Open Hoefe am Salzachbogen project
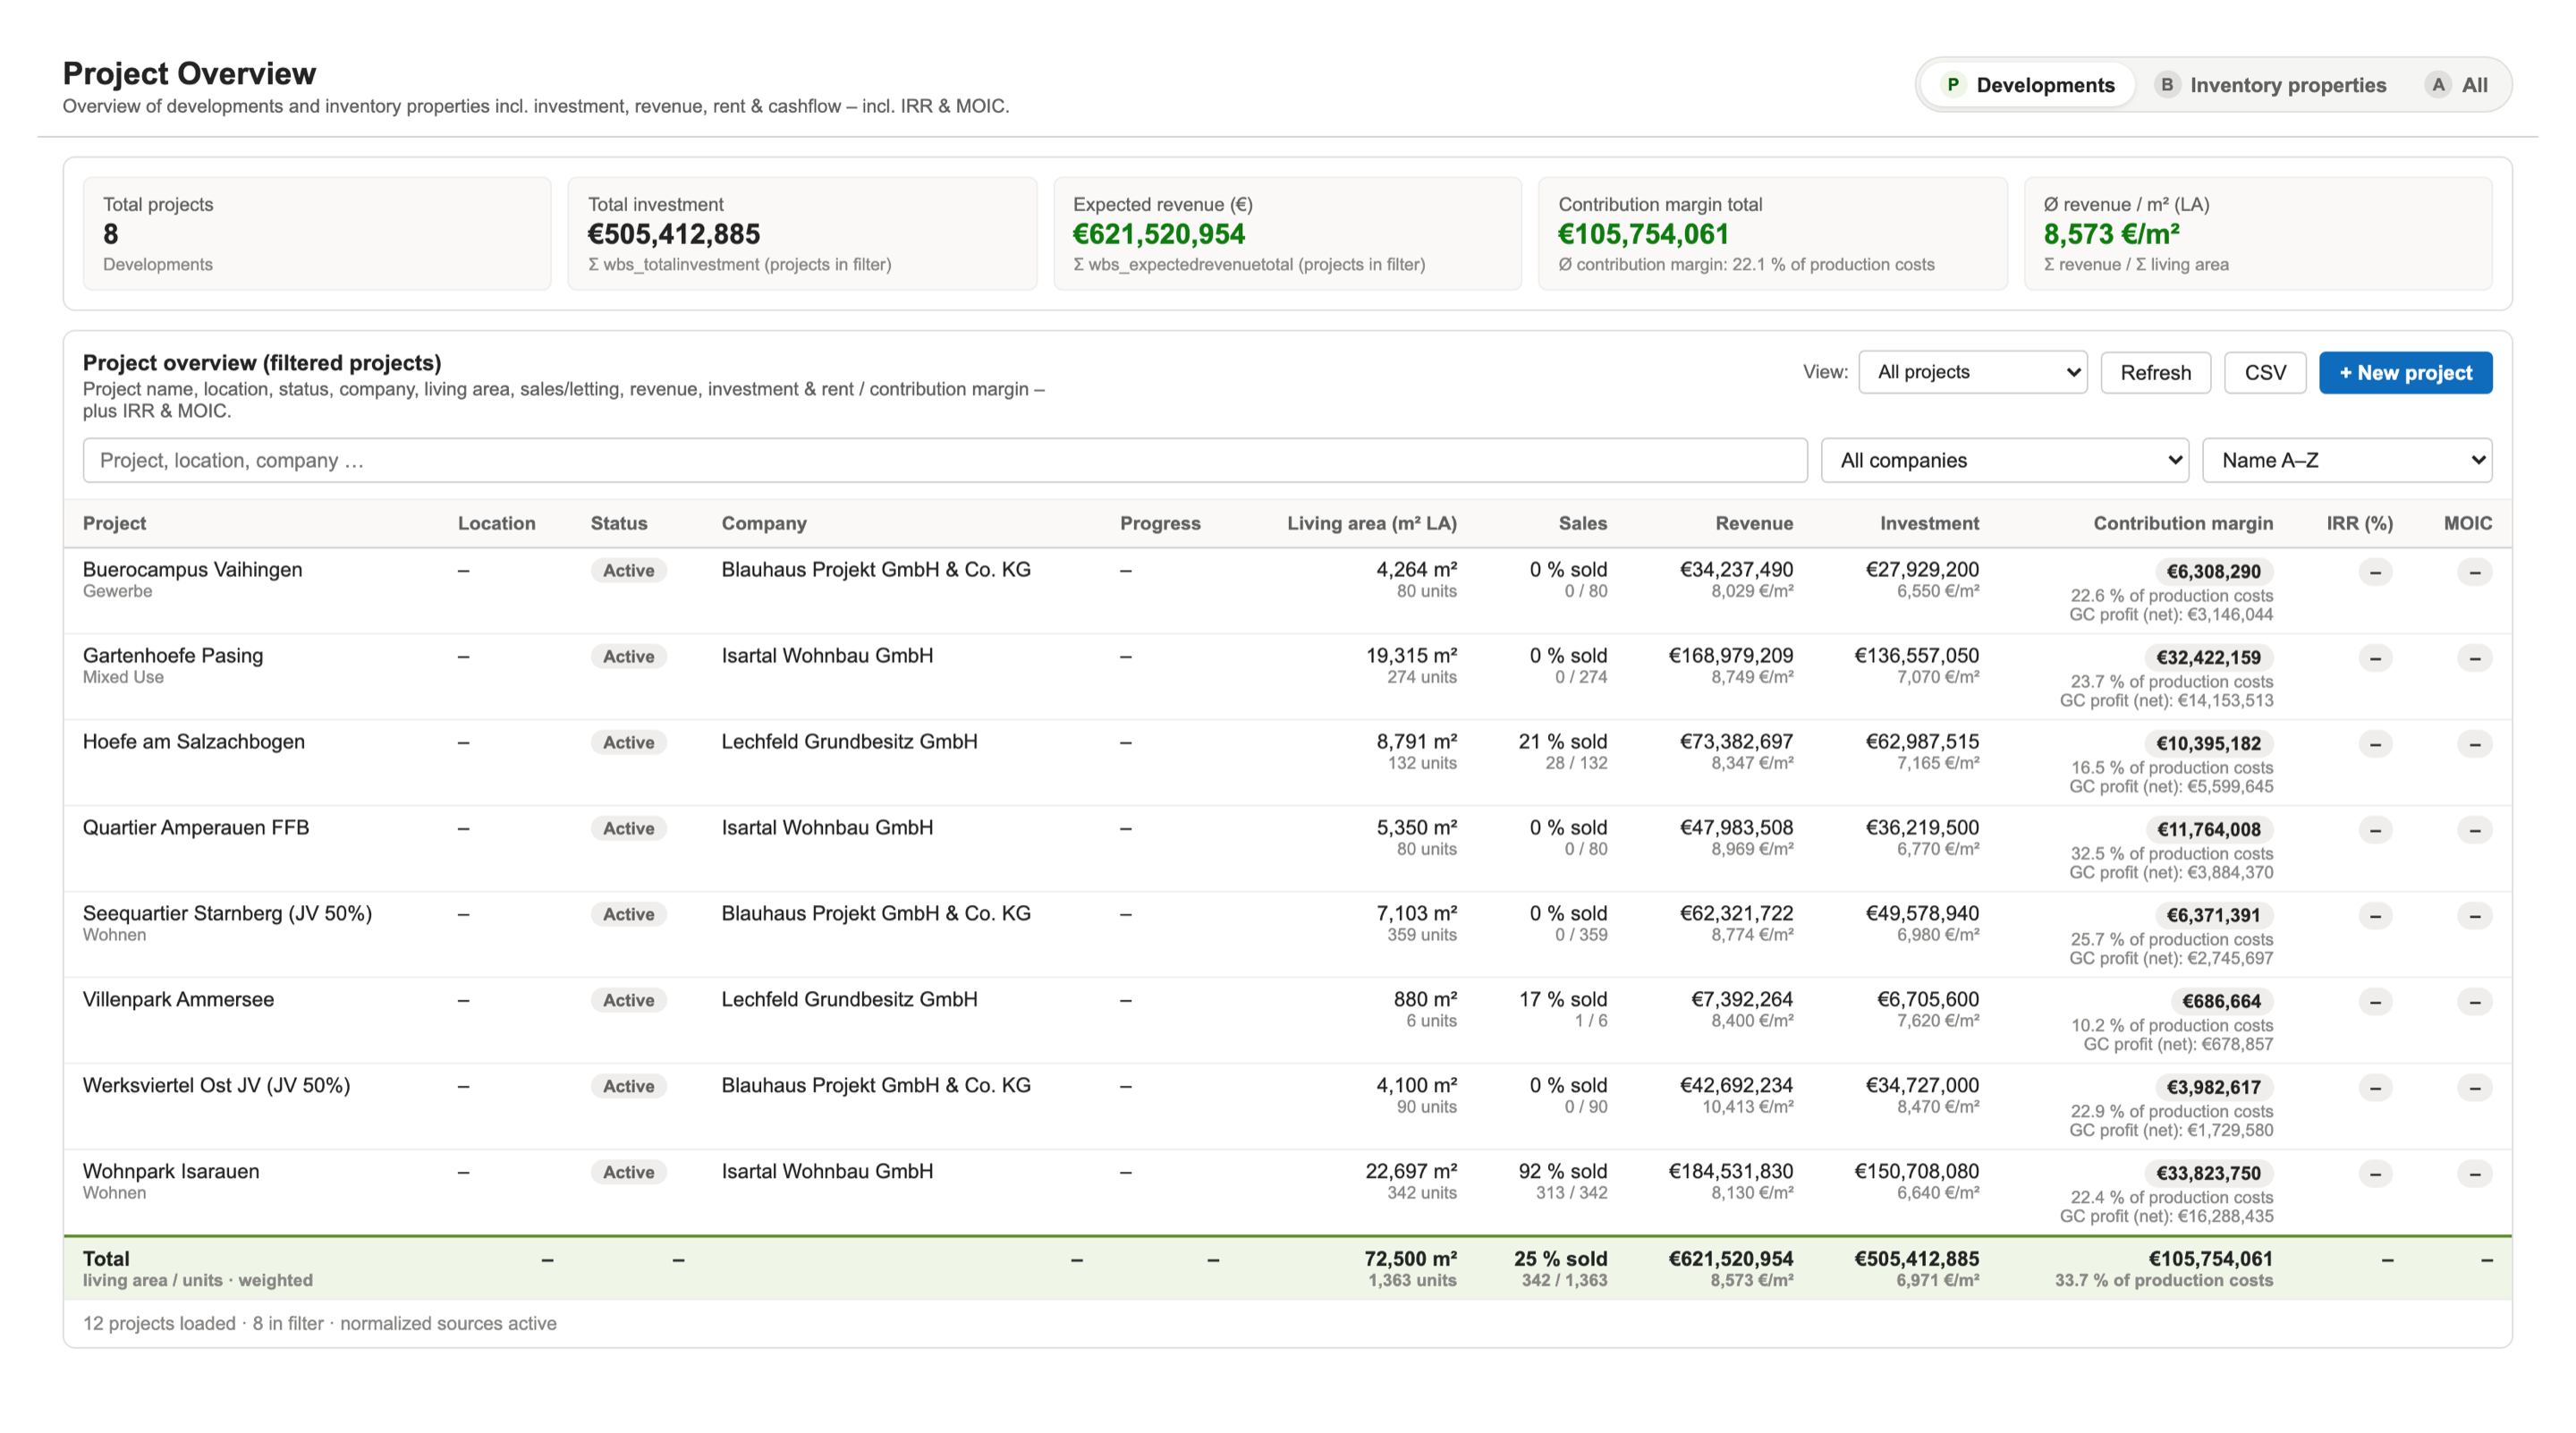This screenshot has width=2576, height=1433. [194, 741]
